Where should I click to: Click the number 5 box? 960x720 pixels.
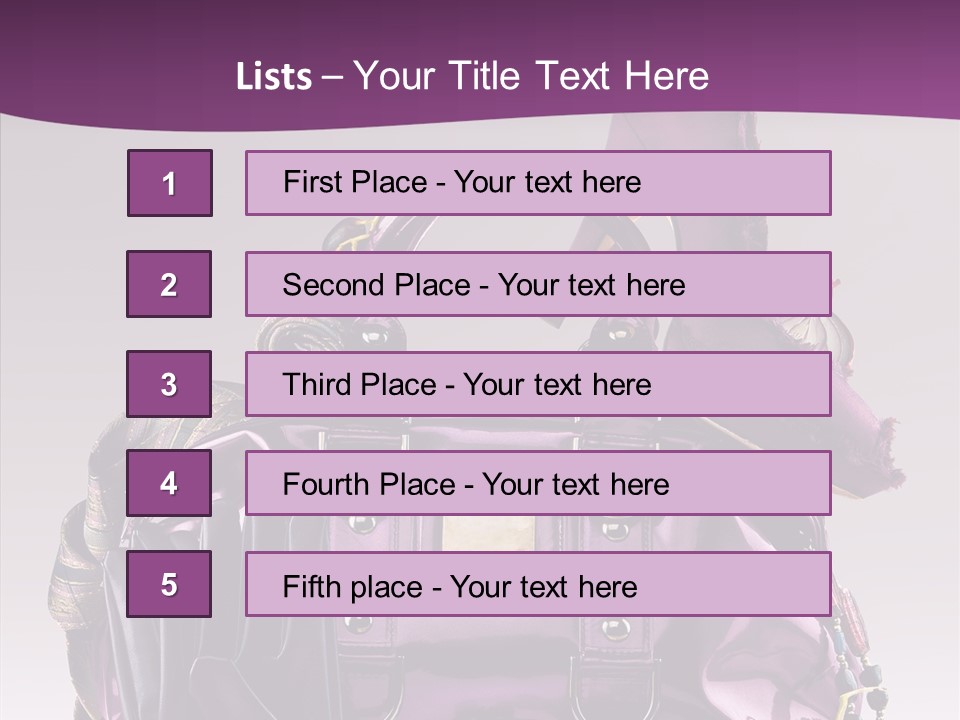[169, 584]
